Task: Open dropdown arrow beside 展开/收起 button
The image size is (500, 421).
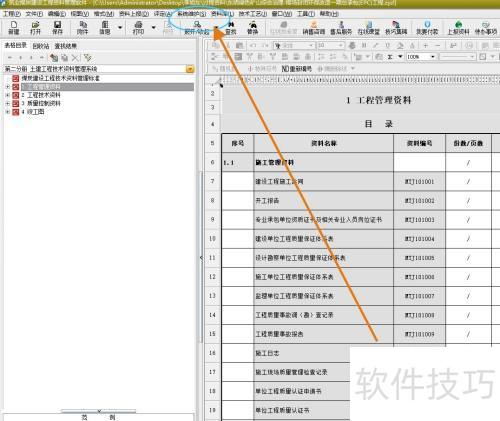Action: [216, 28]
